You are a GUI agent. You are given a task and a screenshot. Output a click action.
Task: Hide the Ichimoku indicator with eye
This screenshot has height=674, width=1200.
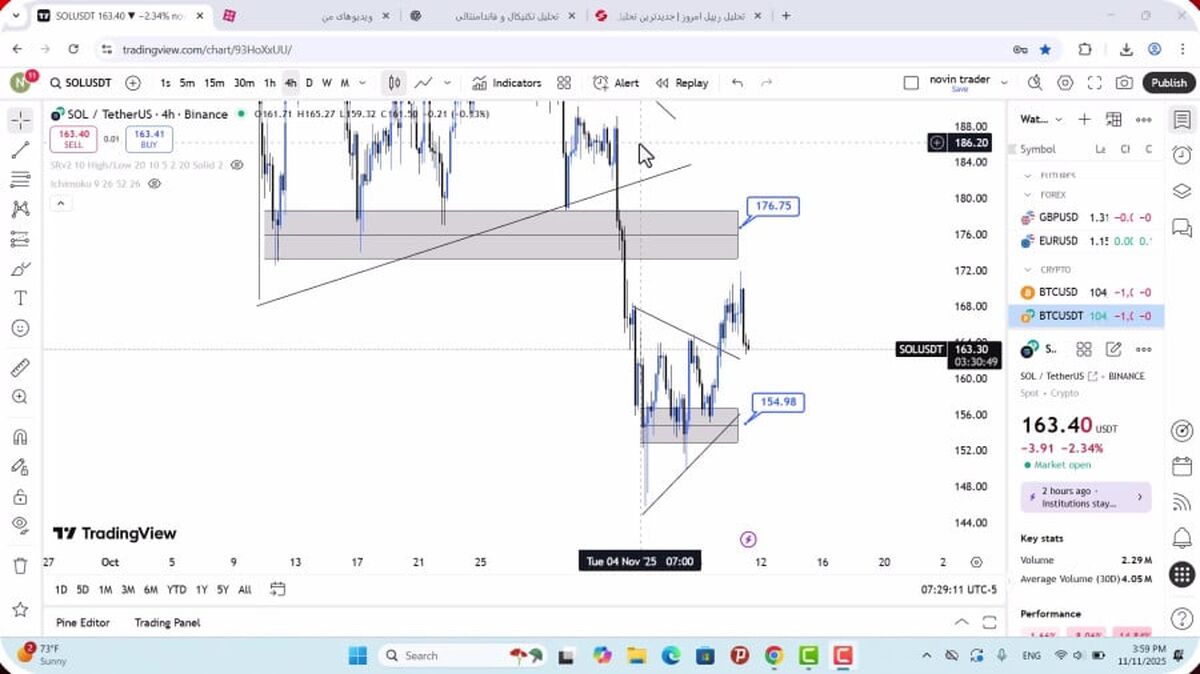pyautogui.click(x=155, y=184)
